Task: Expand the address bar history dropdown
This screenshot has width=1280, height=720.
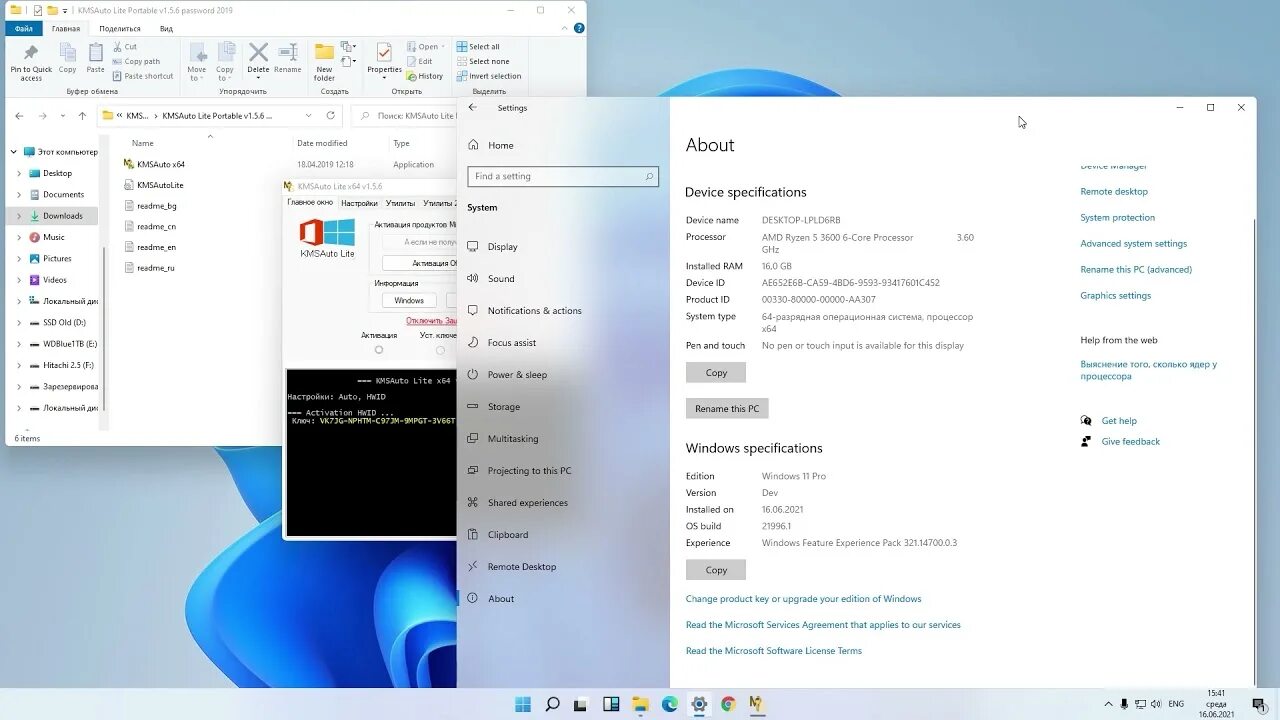Action: (x=308, y=116)
